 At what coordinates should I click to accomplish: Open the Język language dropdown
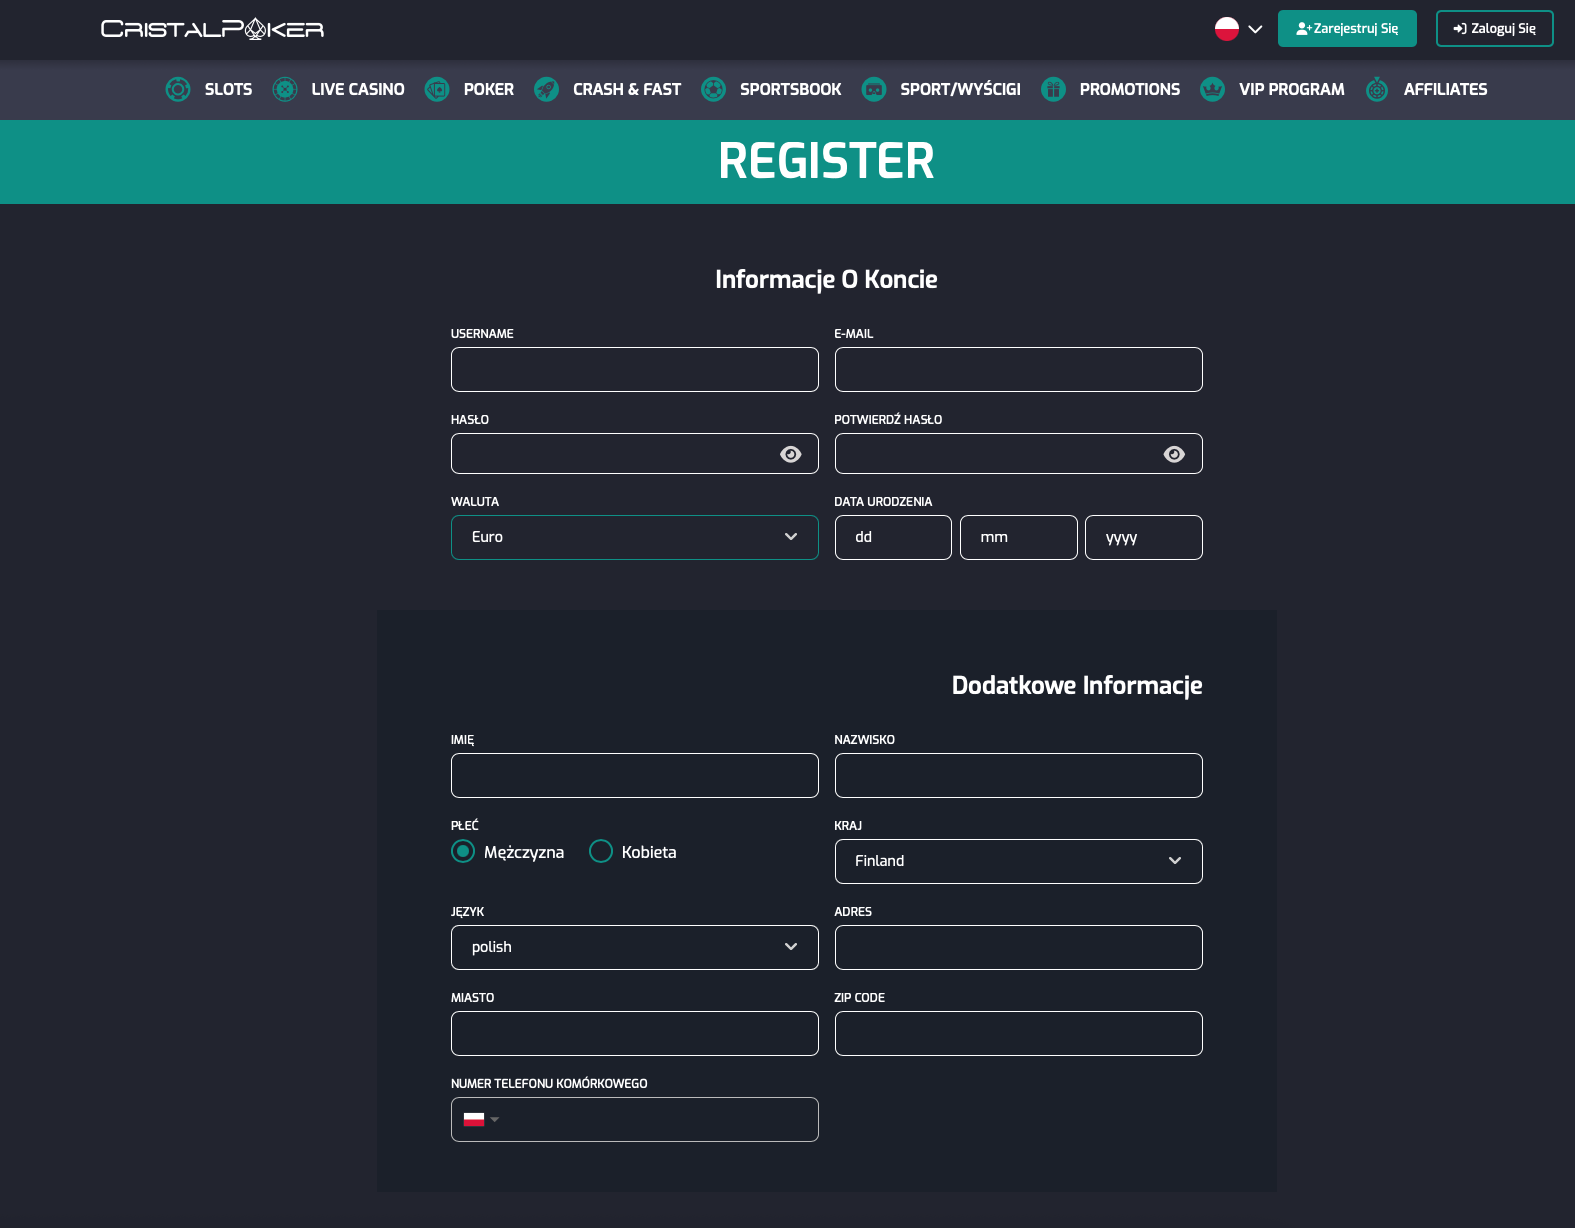coord(634,947)
